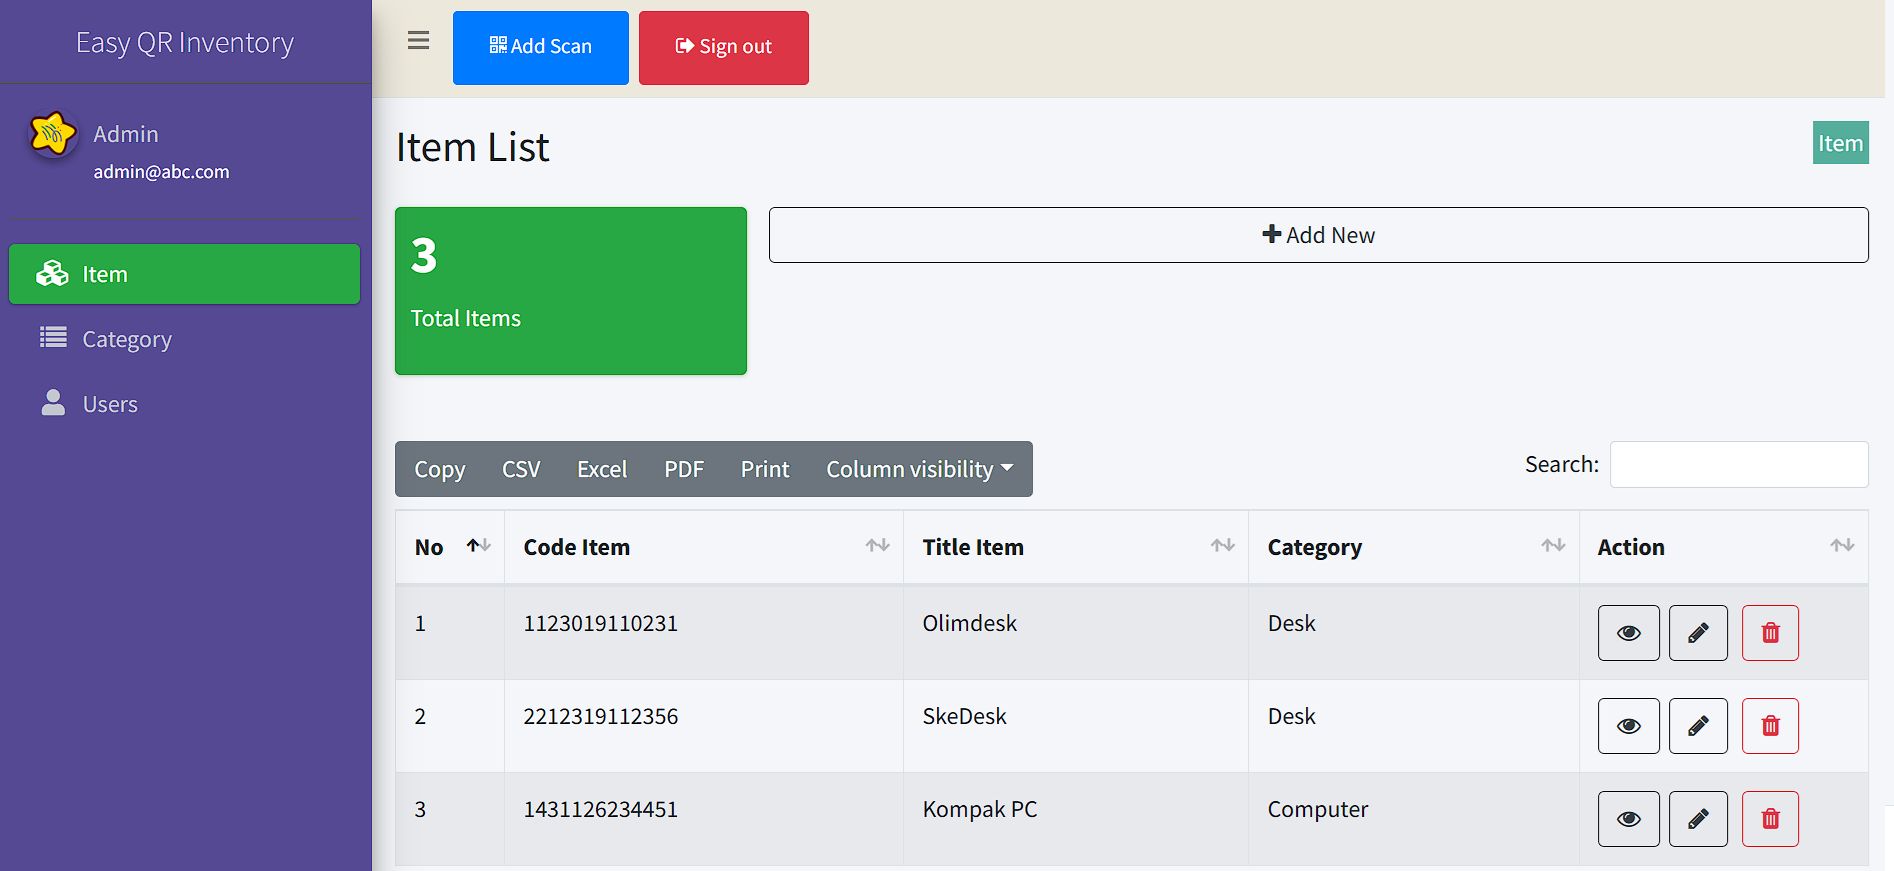This screenshot has height=871, width=1894.
Task: Click the green Total Items card
Action: tap(570, 291)
